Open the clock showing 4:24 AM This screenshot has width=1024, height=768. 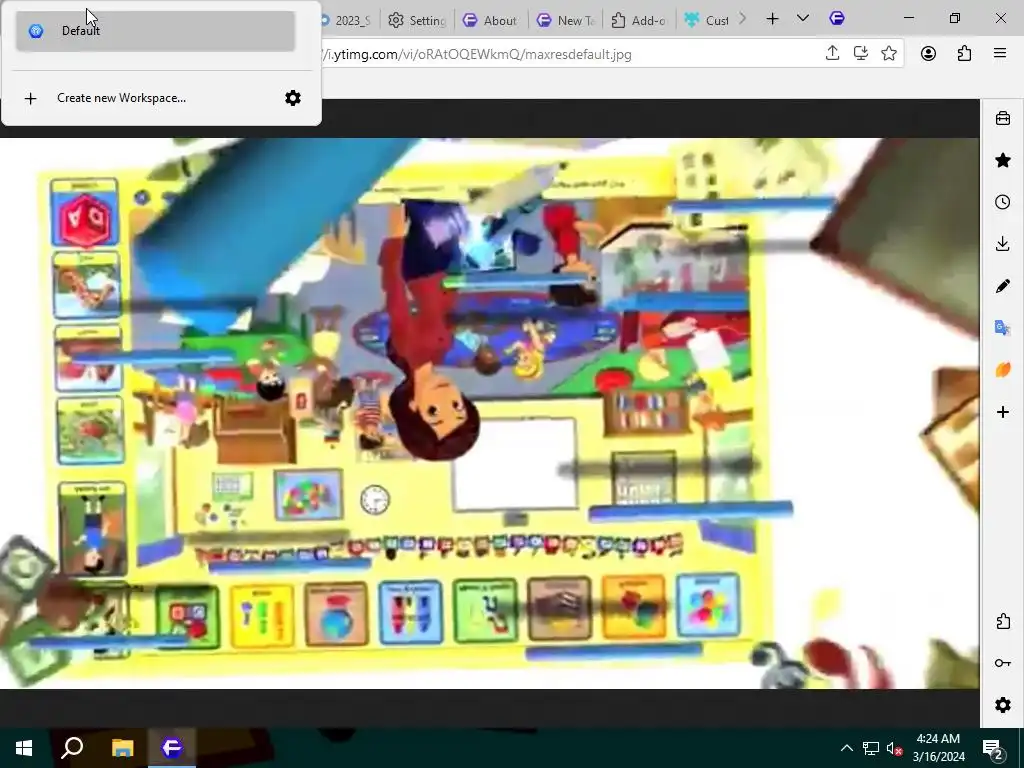(x=938, y=748)
